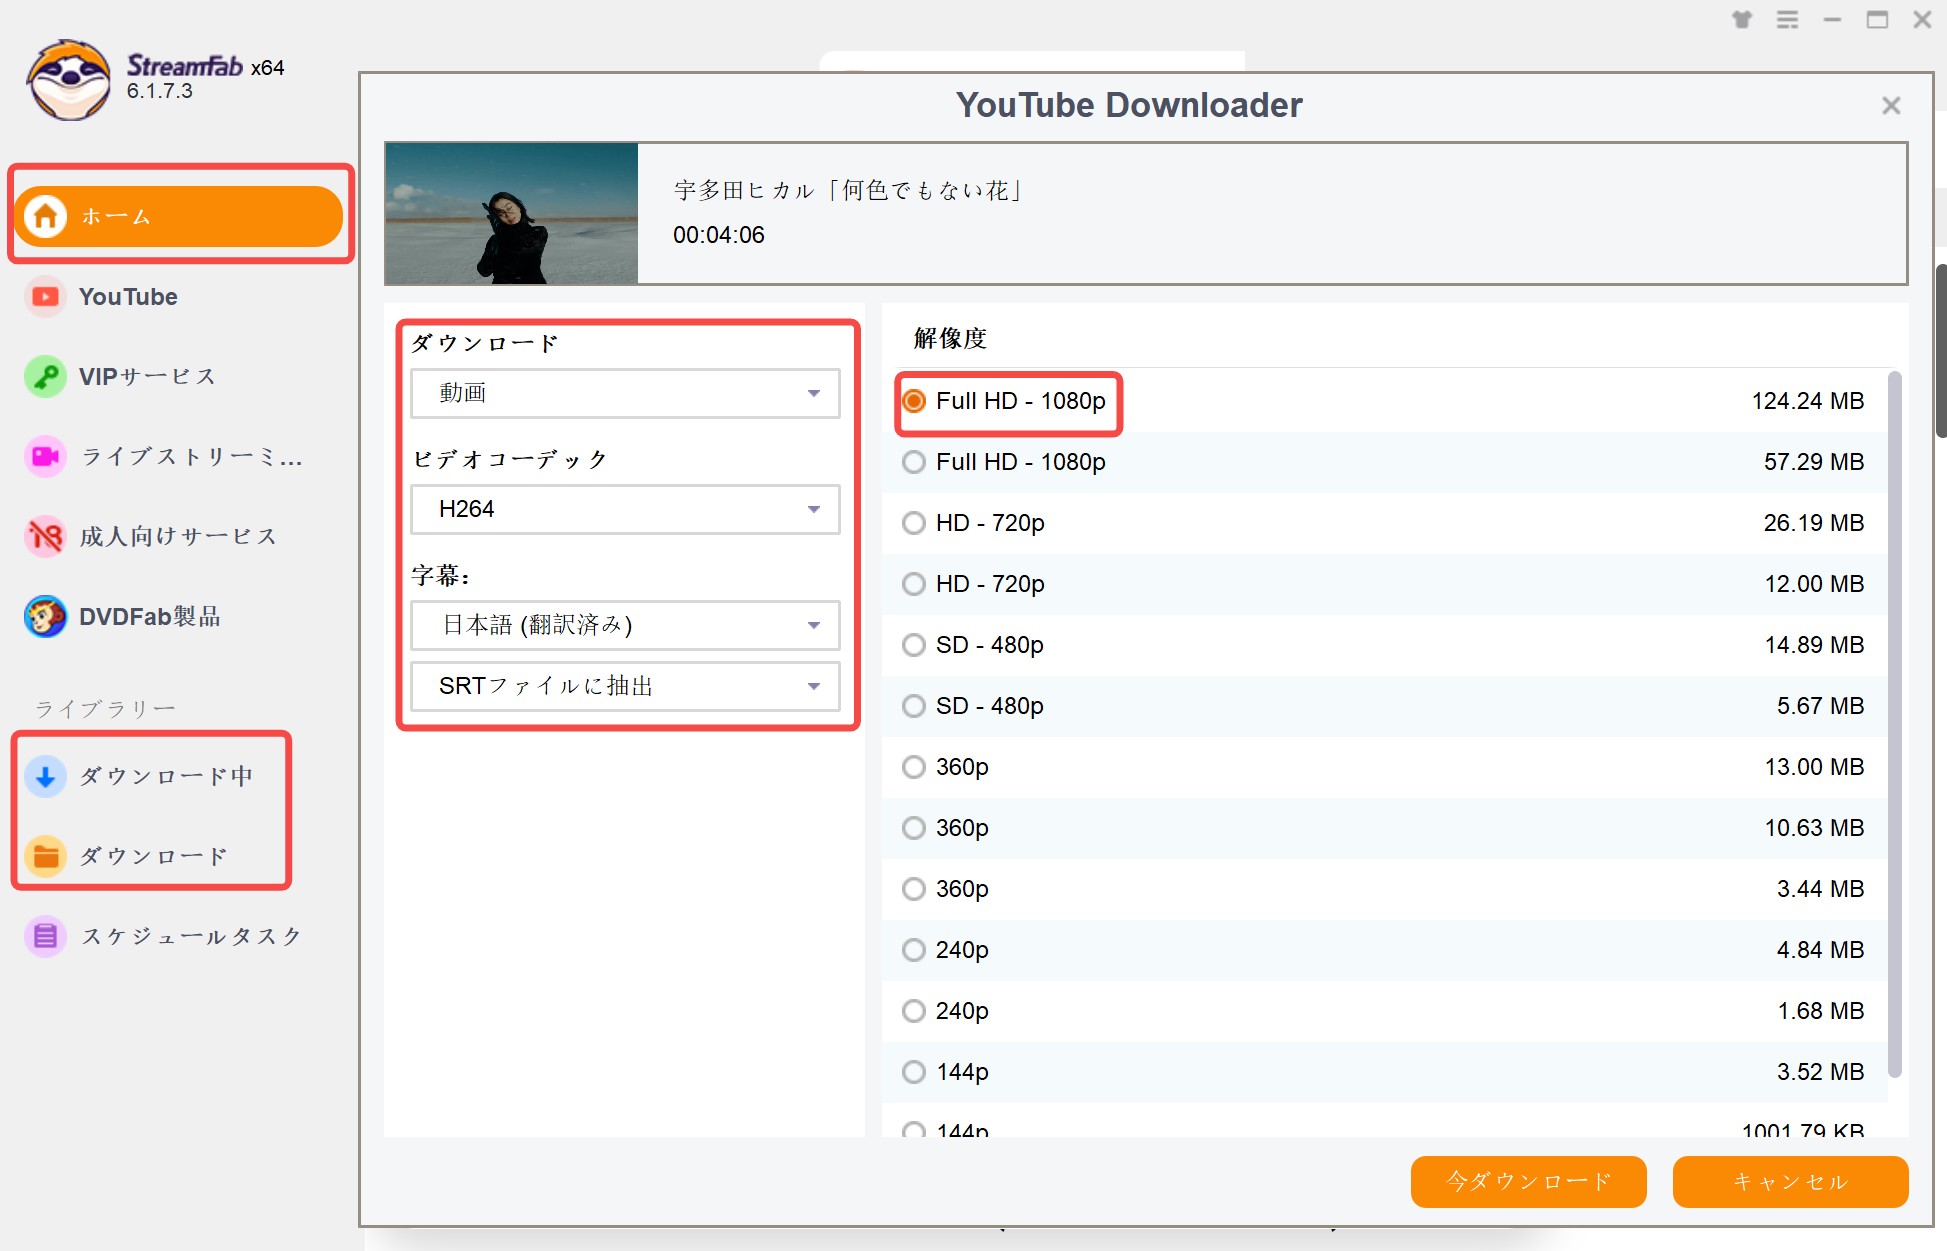Open 成人向けサービス icon
The image size is (1947, 1251).
tap(45, 537)
